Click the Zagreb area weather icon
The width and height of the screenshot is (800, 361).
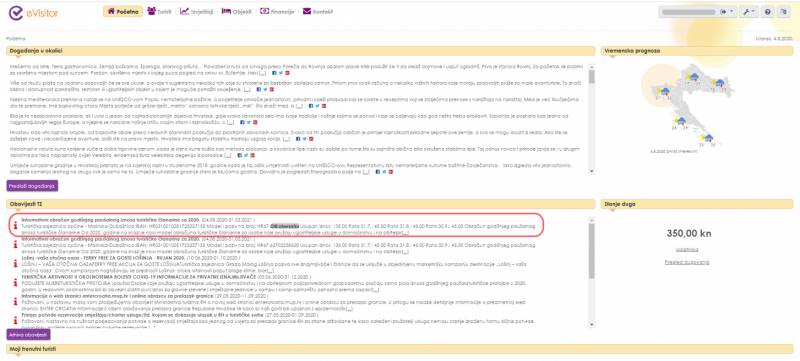693,78
